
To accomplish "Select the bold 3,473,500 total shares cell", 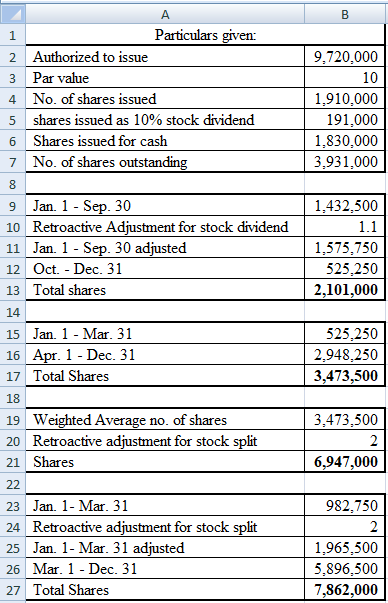I will point(345,376).
